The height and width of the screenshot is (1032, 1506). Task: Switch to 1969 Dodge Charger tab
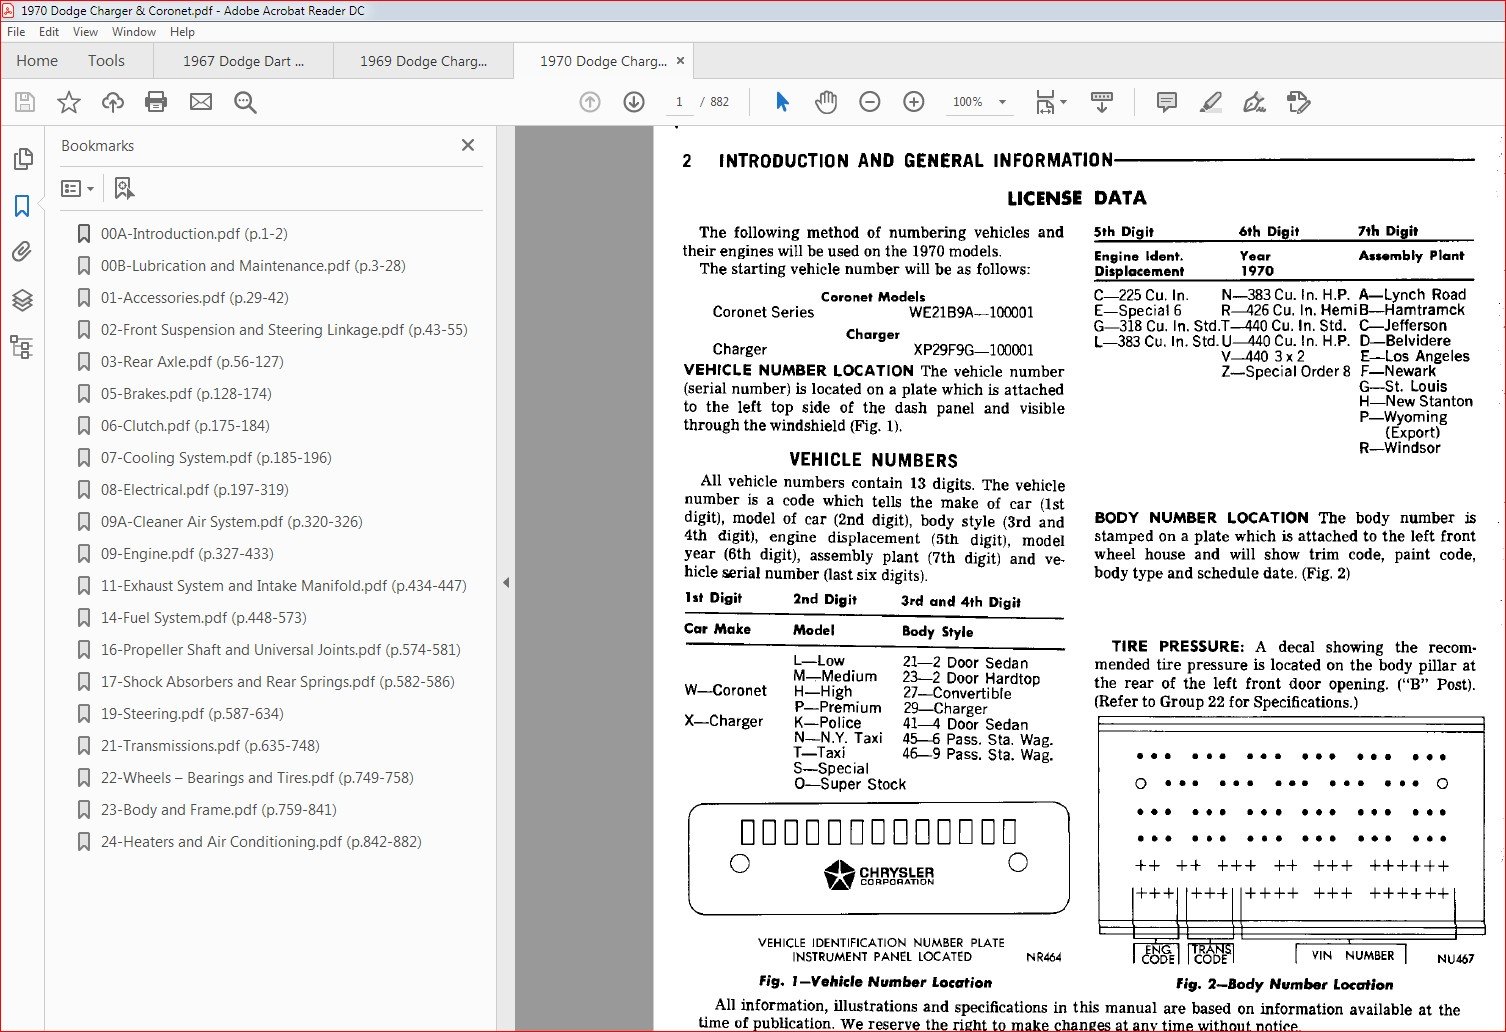[423, 61]
